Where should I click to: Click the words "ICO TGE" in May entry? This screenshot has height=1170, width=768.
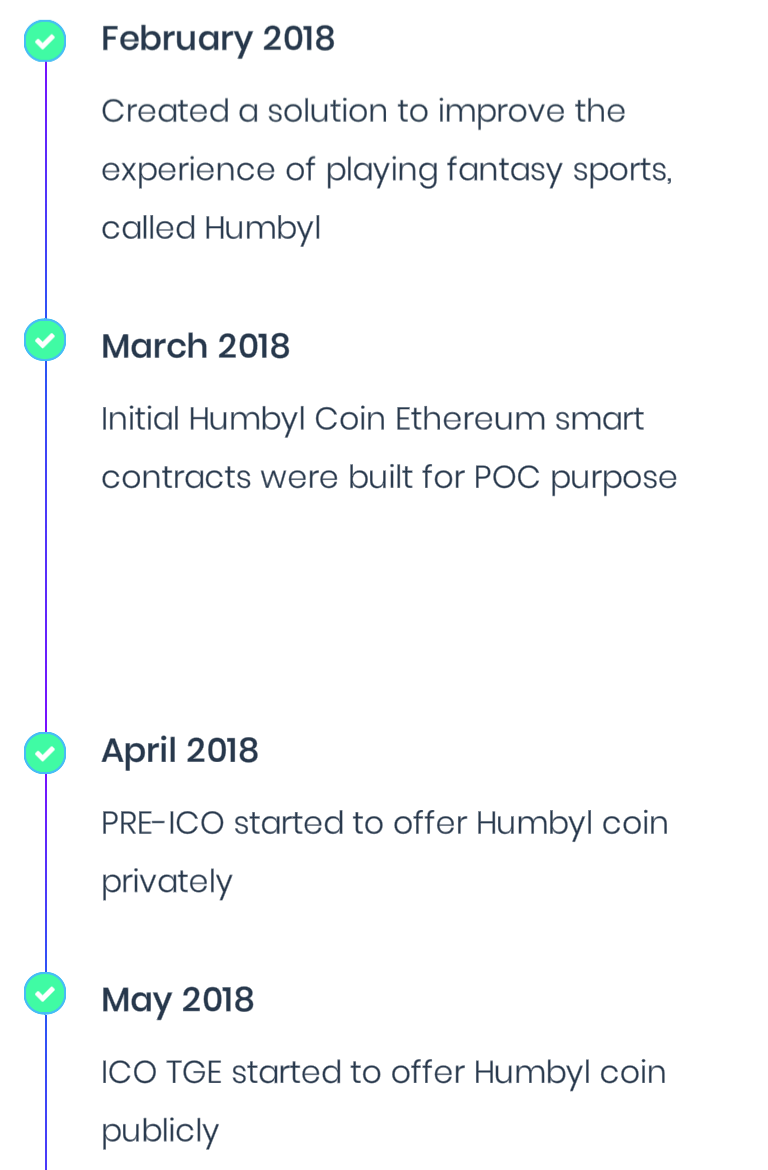(x=162, y=1072)
